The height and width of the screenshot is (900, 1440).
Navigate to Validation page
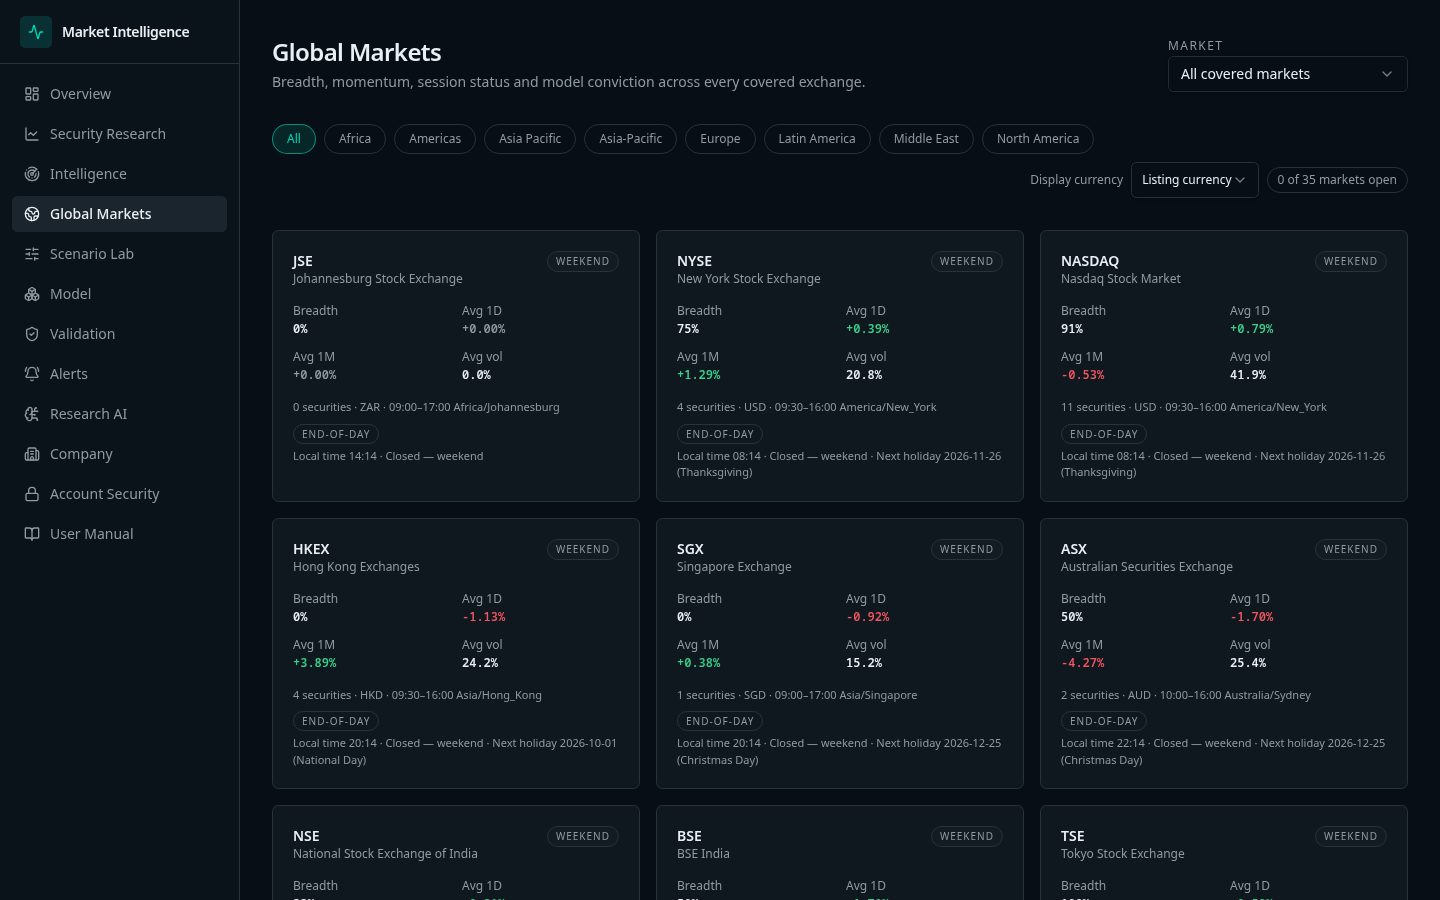pos(119,334)
